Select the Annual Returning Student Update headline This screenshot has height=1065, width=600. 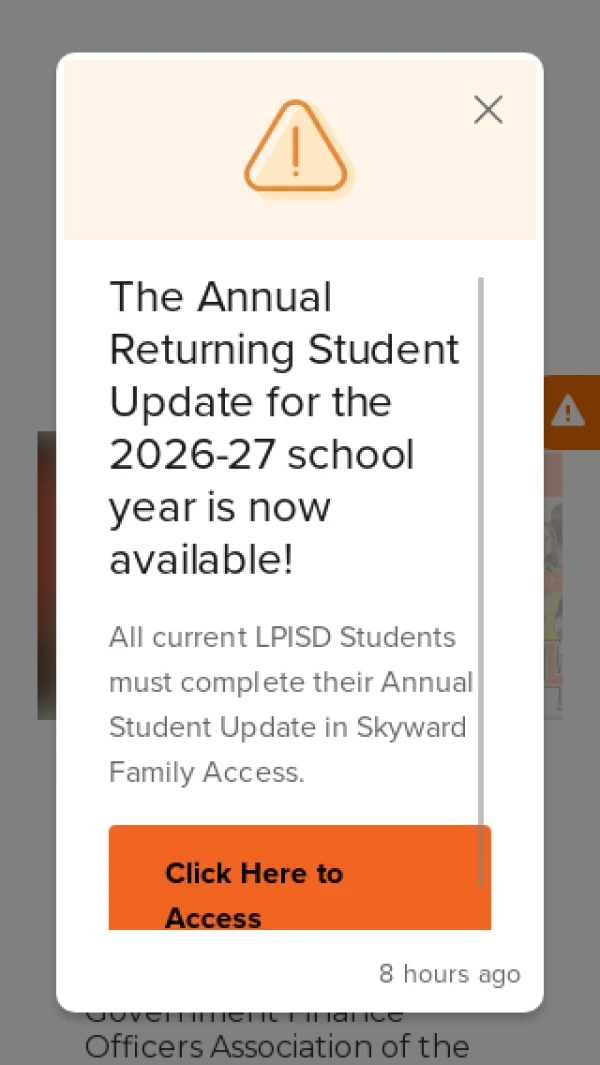(285, 429)
